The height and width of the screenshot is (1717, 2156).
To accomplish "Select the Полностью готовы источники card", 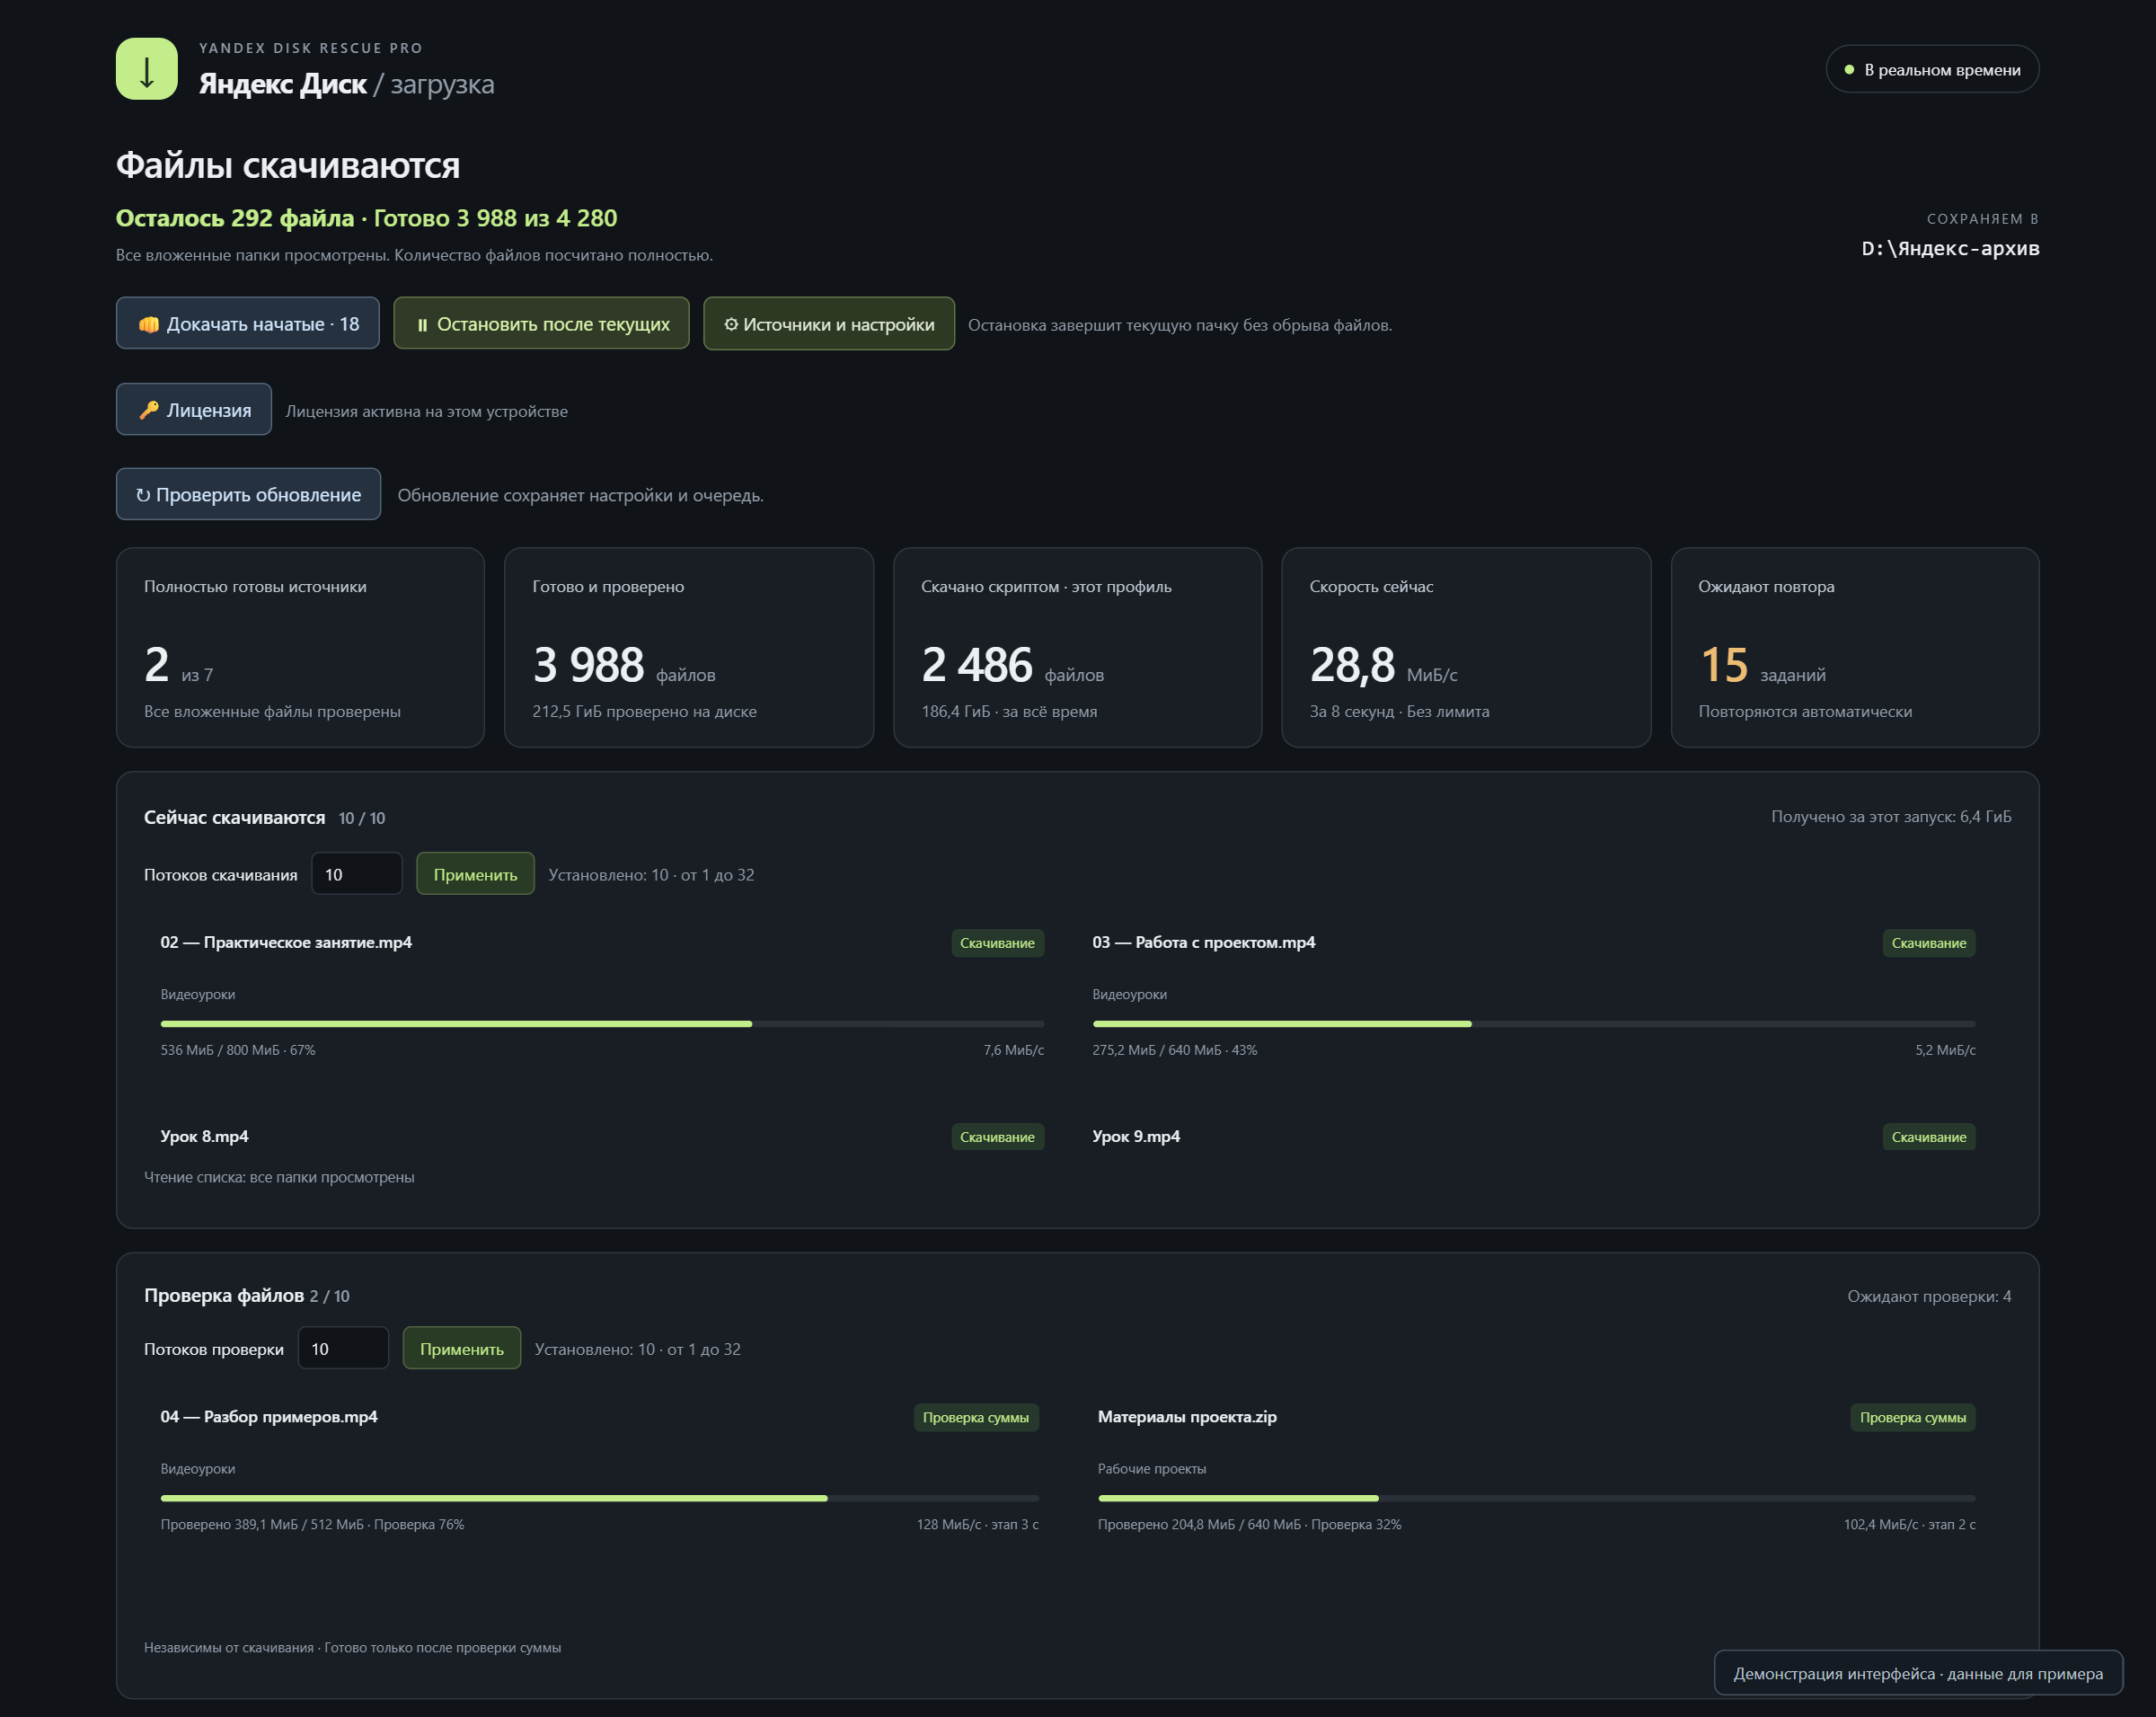I will (300, 647).
